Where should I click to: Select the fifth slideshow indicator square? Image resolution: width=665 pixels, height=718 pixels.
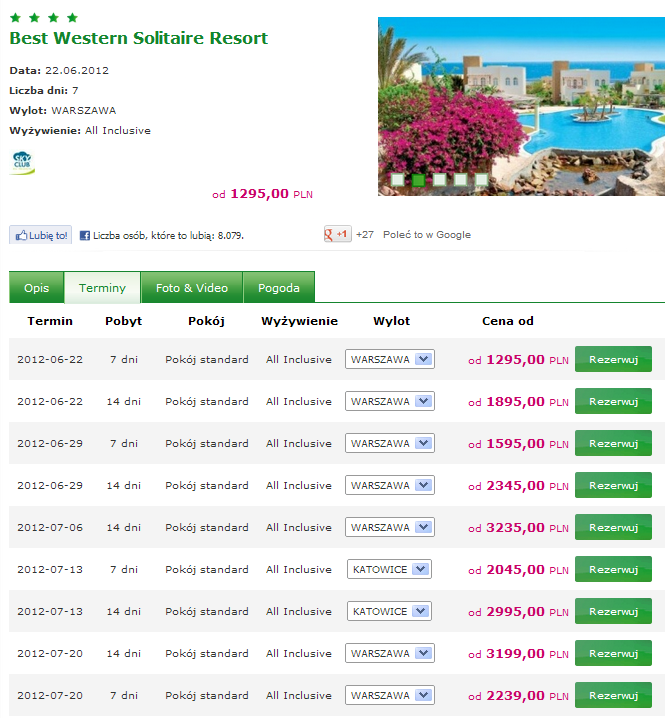(481, 180)
